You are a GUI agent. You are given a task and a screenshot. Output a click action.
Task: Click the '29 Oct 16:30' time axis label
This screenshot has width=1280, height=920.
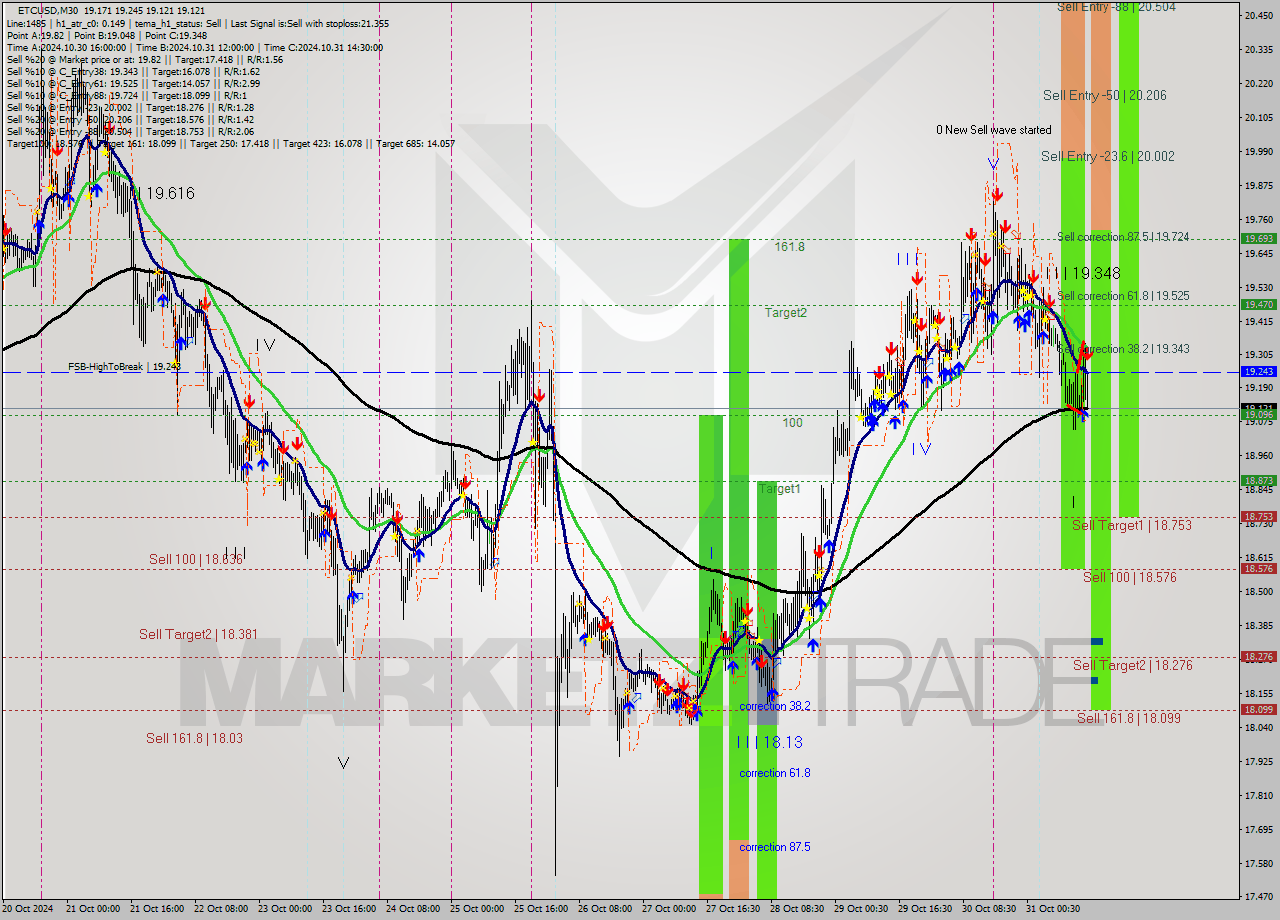click(924, 909)
